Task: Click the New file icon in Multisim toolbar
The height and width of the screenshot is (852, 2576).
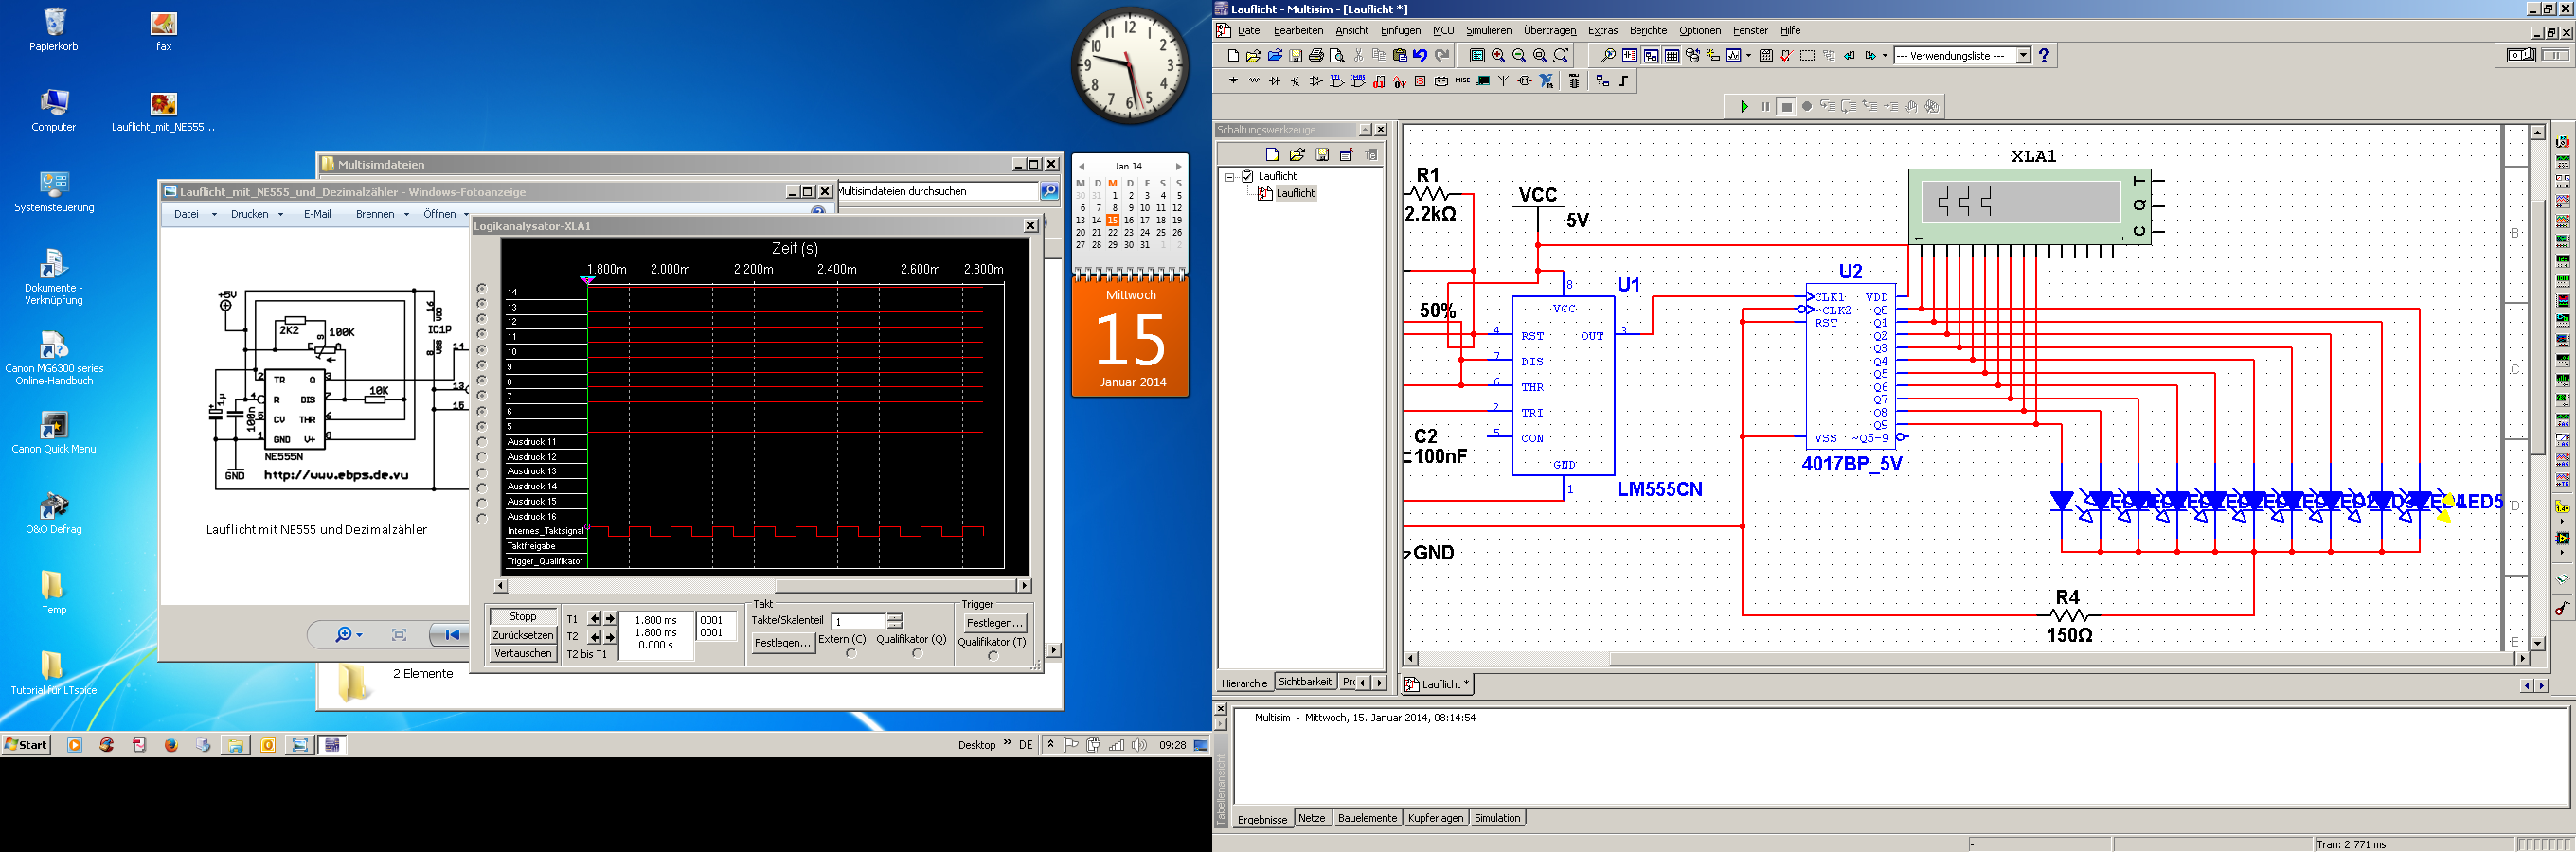Action: pos(1234,56)
